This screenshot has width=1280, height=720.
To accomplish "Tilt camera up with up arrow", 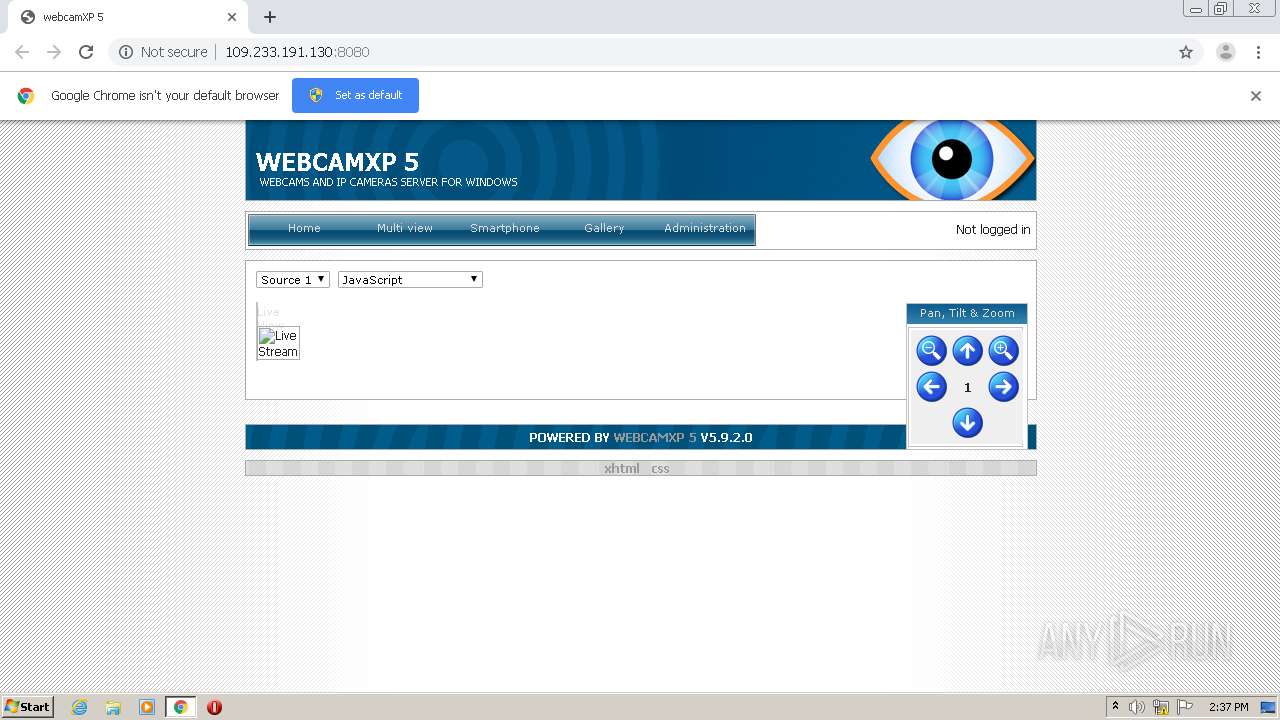I will point(967,351).
